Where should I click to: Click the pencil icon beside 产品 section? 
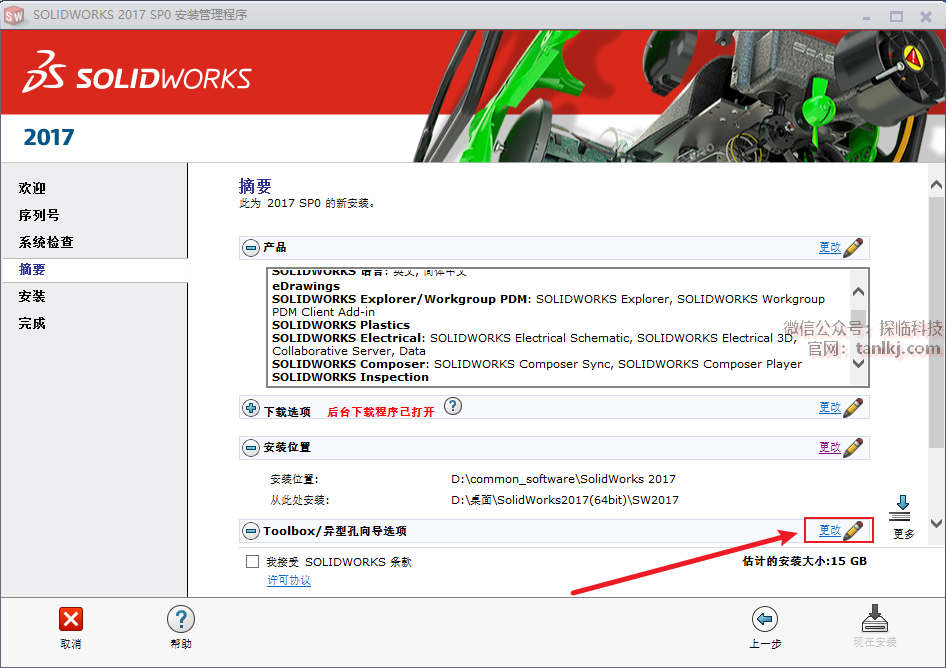[853, 247]
